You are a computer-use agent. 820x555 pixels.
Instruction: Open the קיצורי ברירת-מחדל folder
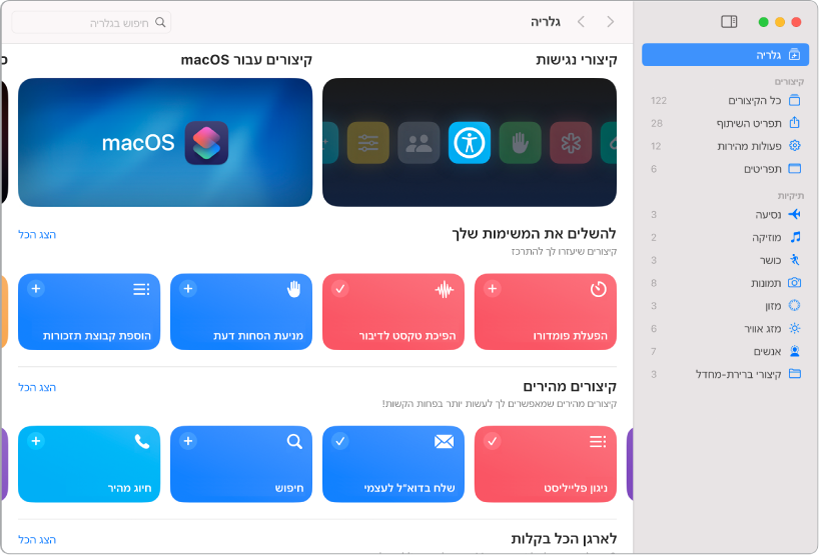click(x=725, y=374)
